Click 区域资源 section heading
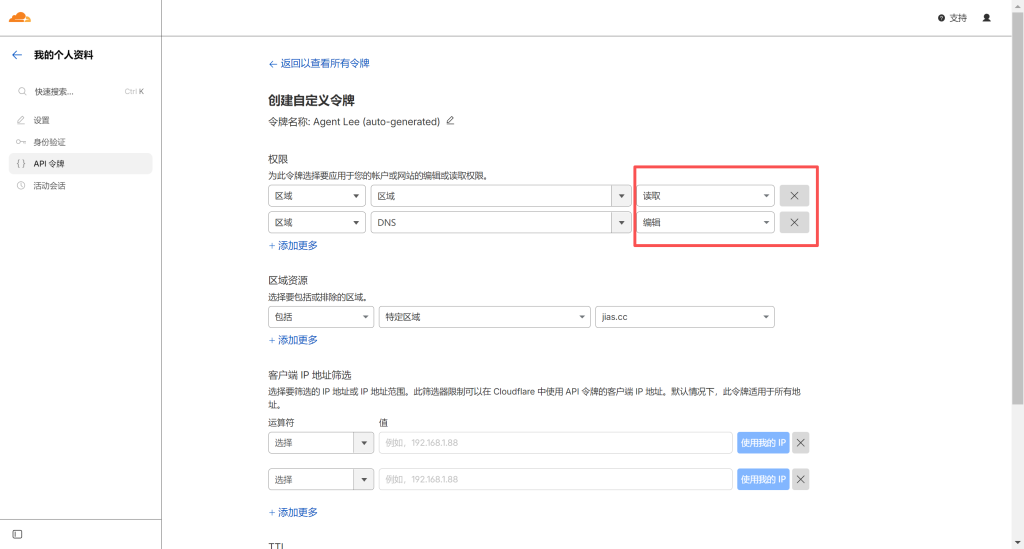The image size is (1024, 549). click(x=288, y=281)
